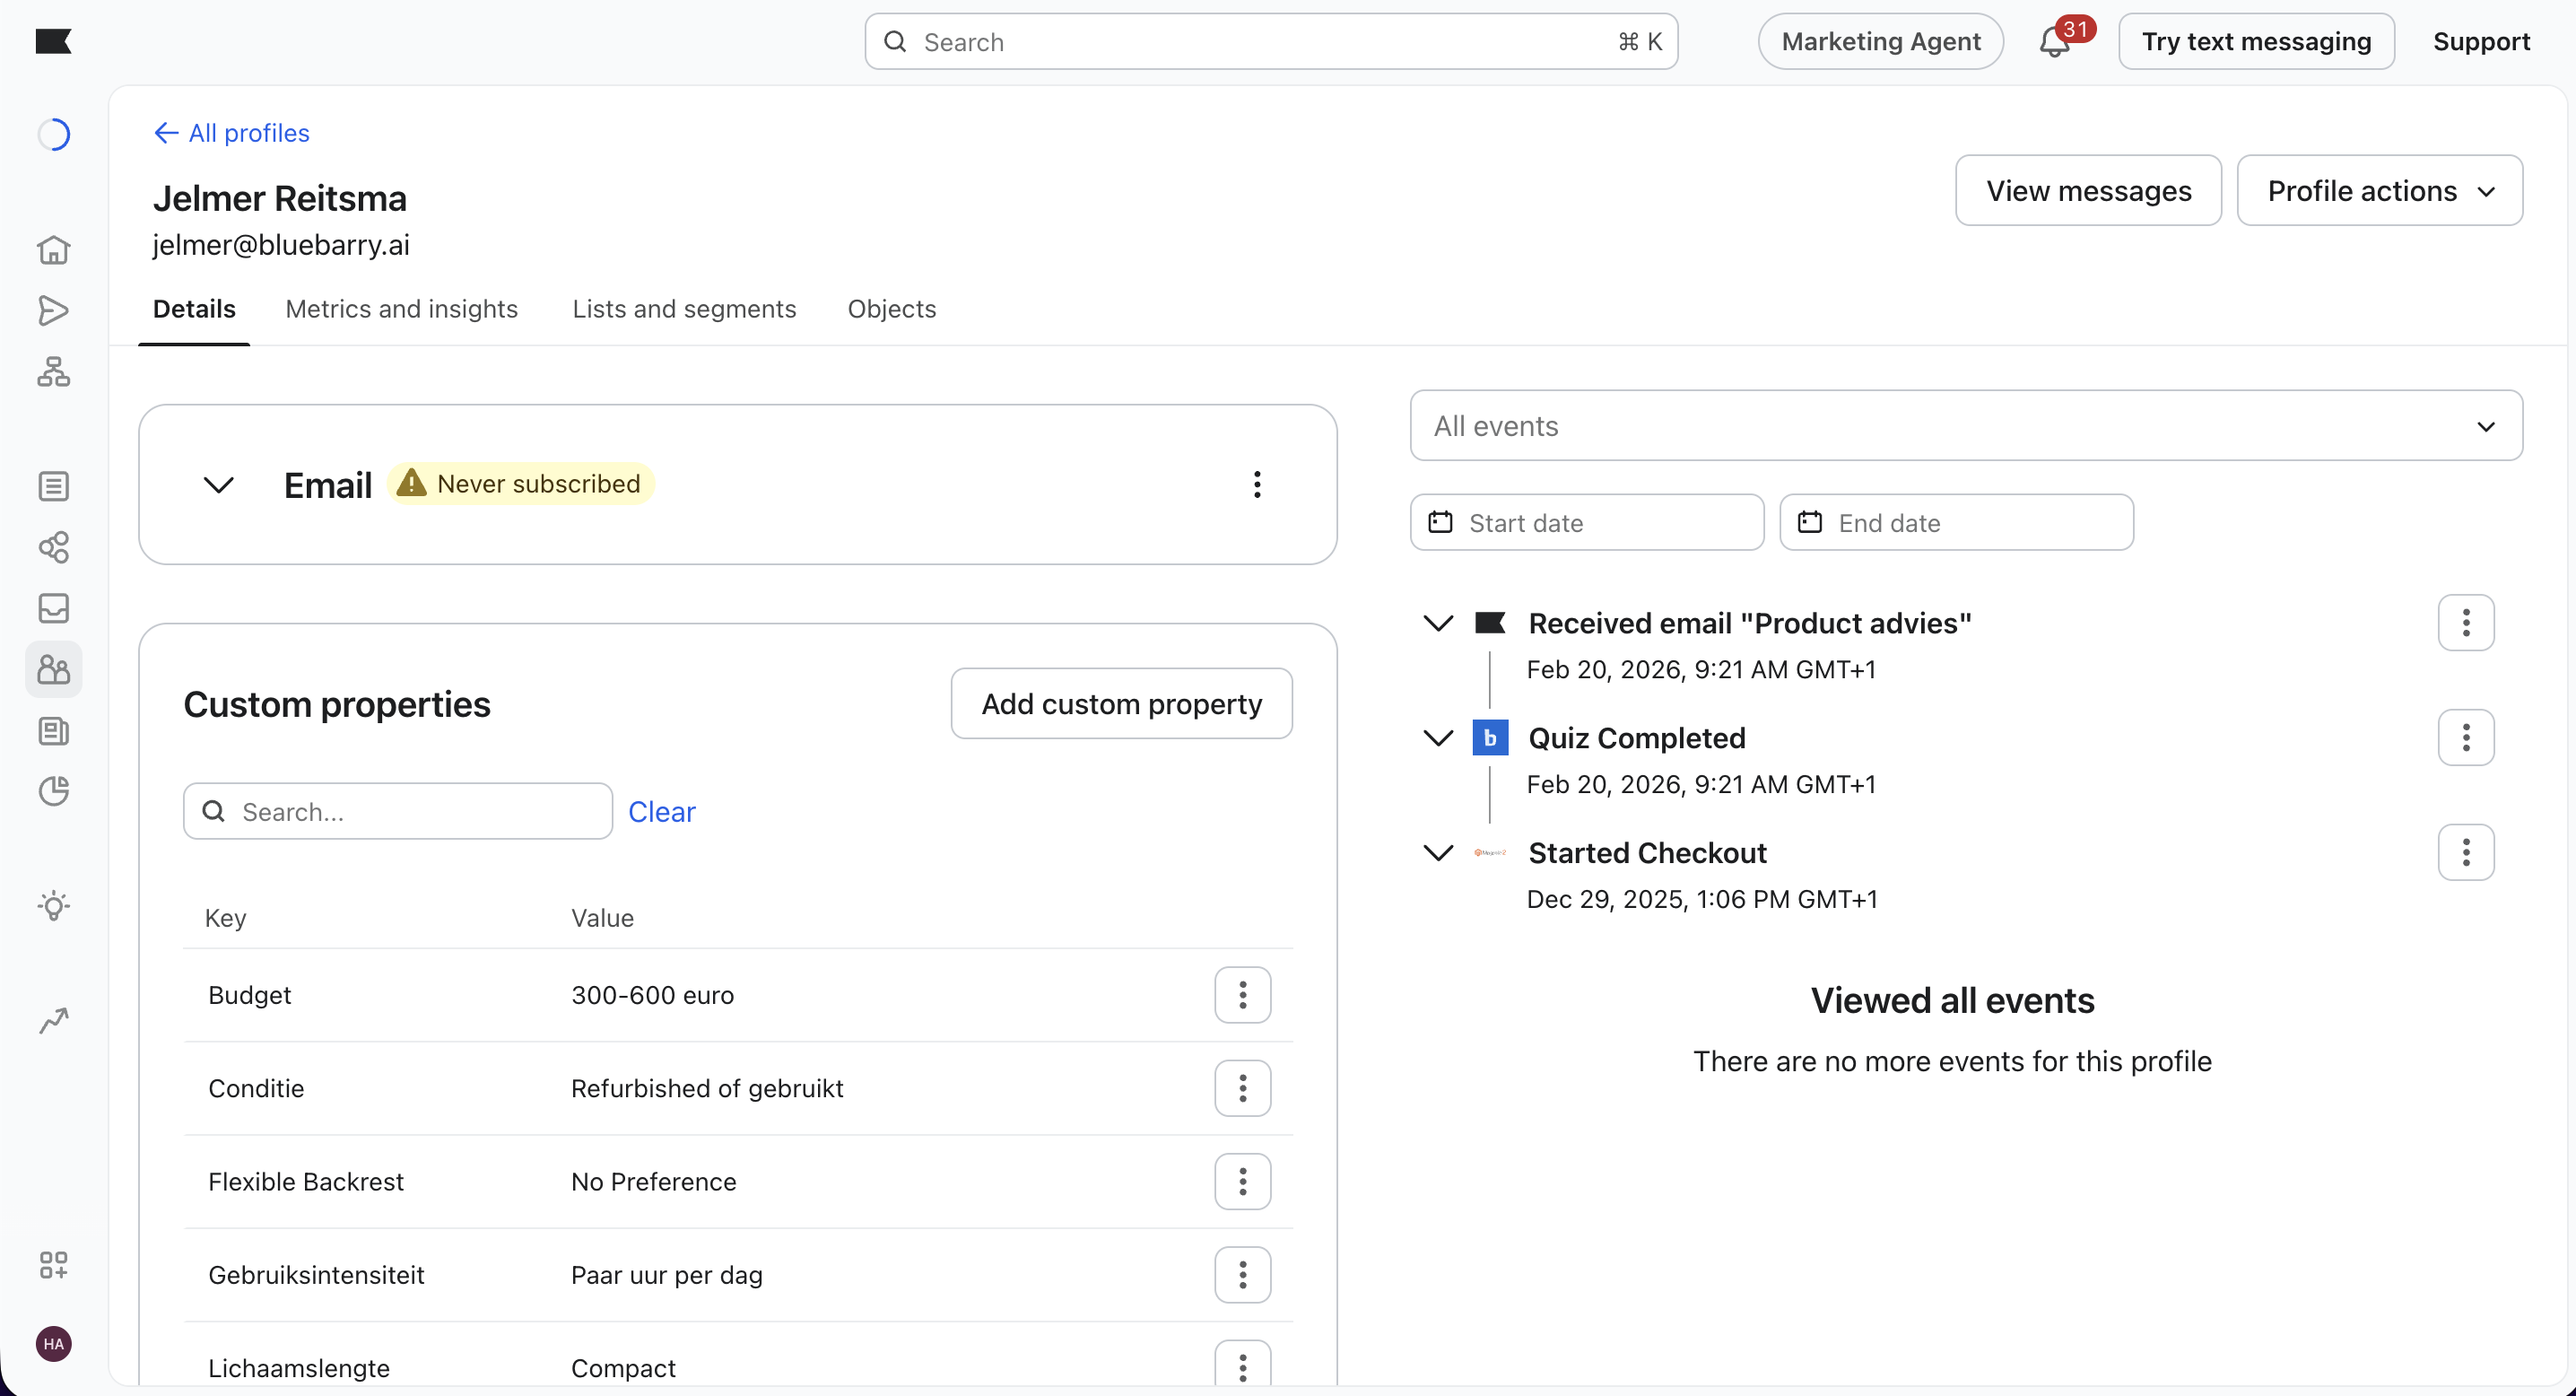2576x1396 pixels.
Task: Open kebab menu for Budget property
Action: (x=1242, y=995)
